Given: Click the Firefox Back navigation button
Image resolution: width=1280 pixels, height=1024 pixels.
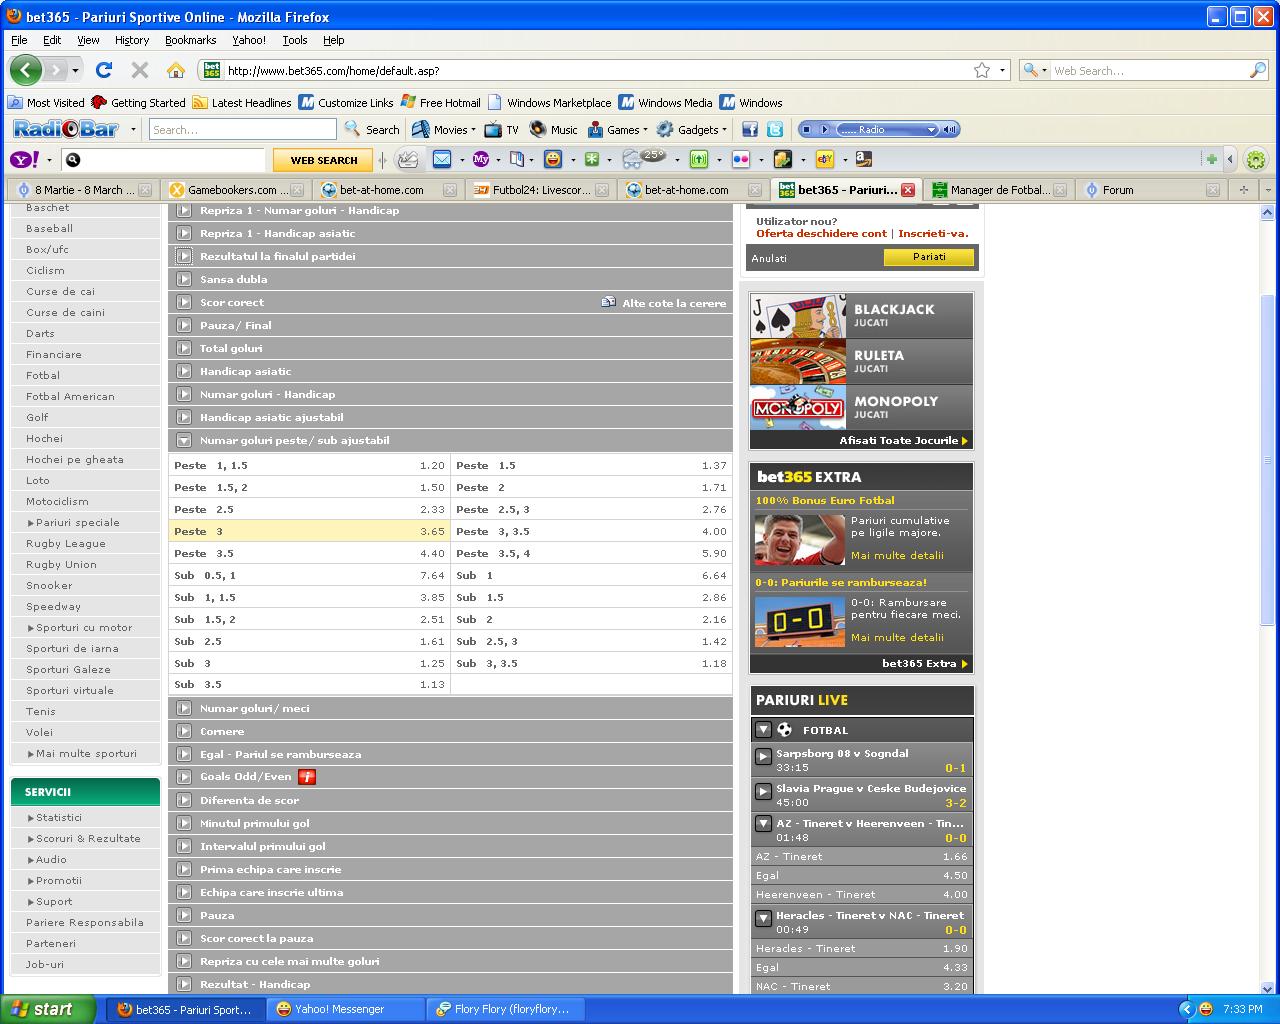Looking at the screenshot, I should [26, 70].
